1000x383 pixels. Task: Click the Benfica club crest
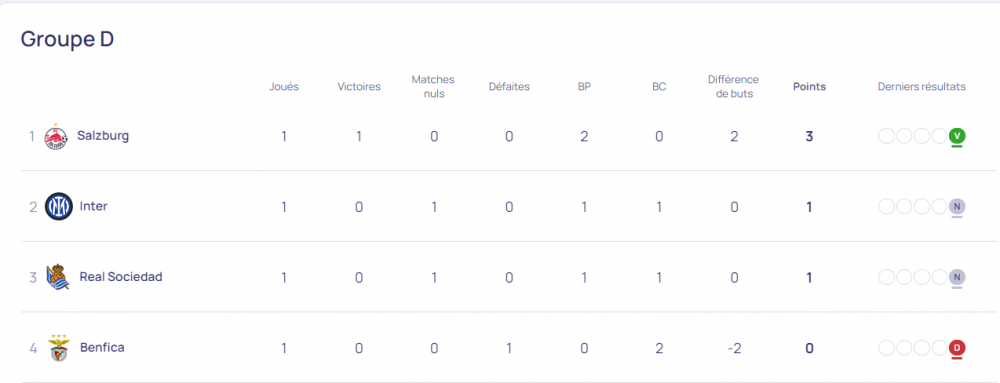58,347
